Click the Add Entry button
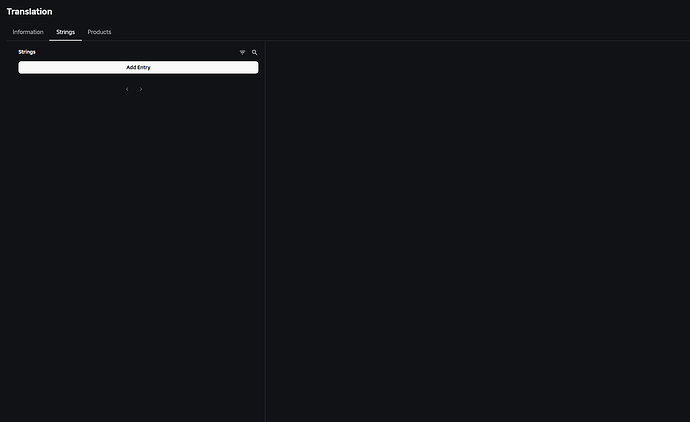 click(138, 67)
